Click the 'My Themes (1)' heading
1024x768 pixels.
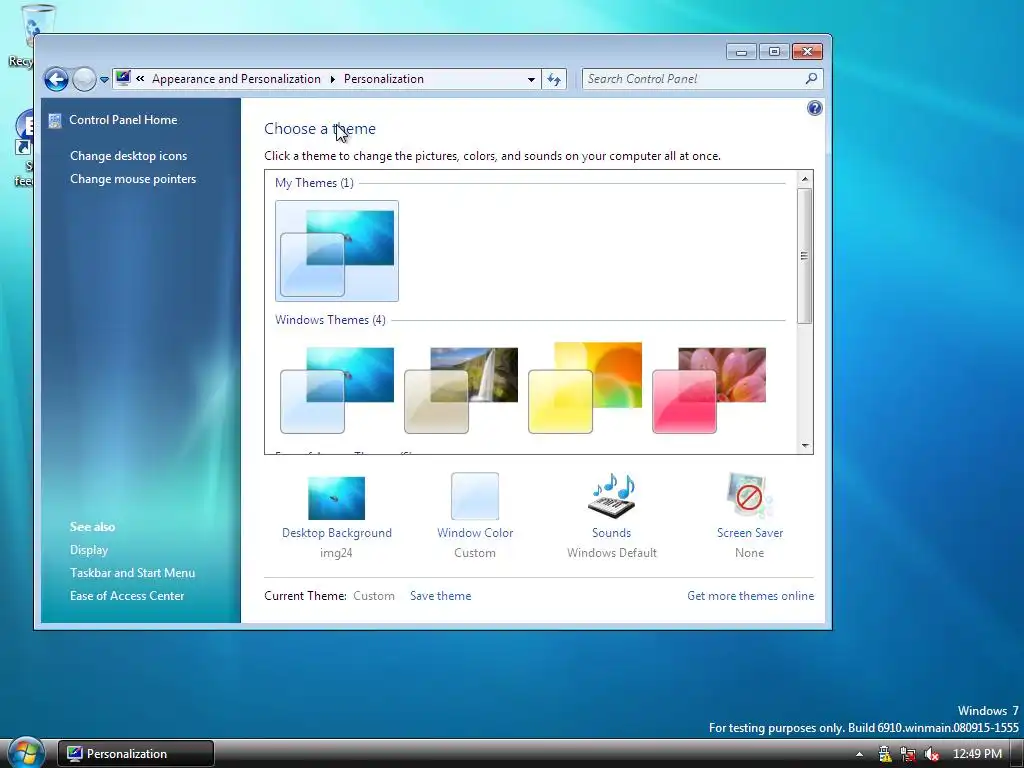click(x=314, y=183)
